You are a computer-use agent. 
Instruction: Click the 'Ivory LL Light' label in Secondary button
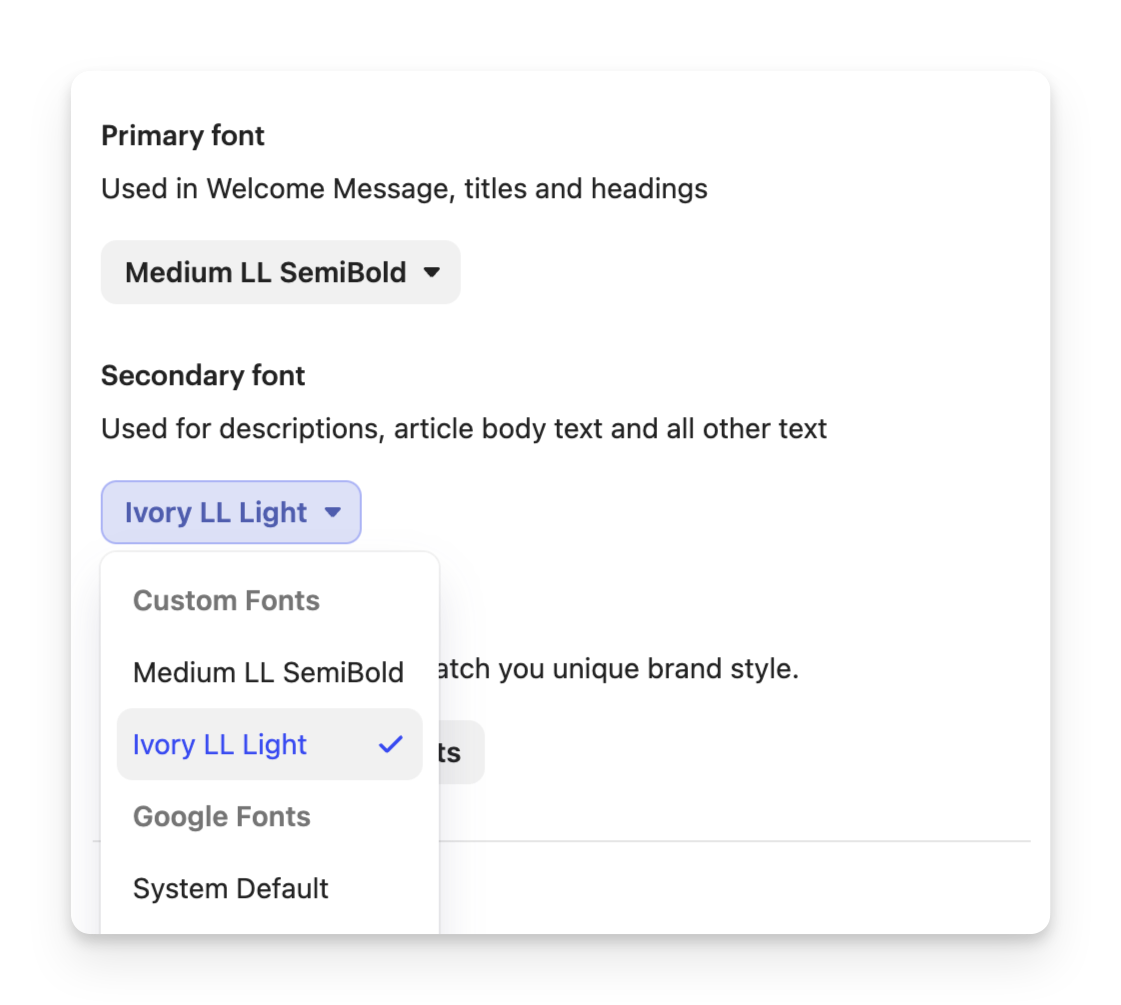[216, 513]
